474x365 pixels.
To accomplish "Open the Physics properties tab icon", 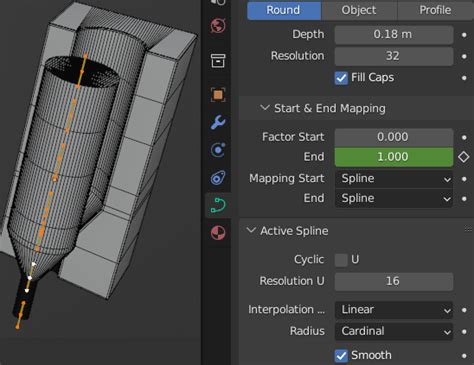I will [x=218, y=150].
